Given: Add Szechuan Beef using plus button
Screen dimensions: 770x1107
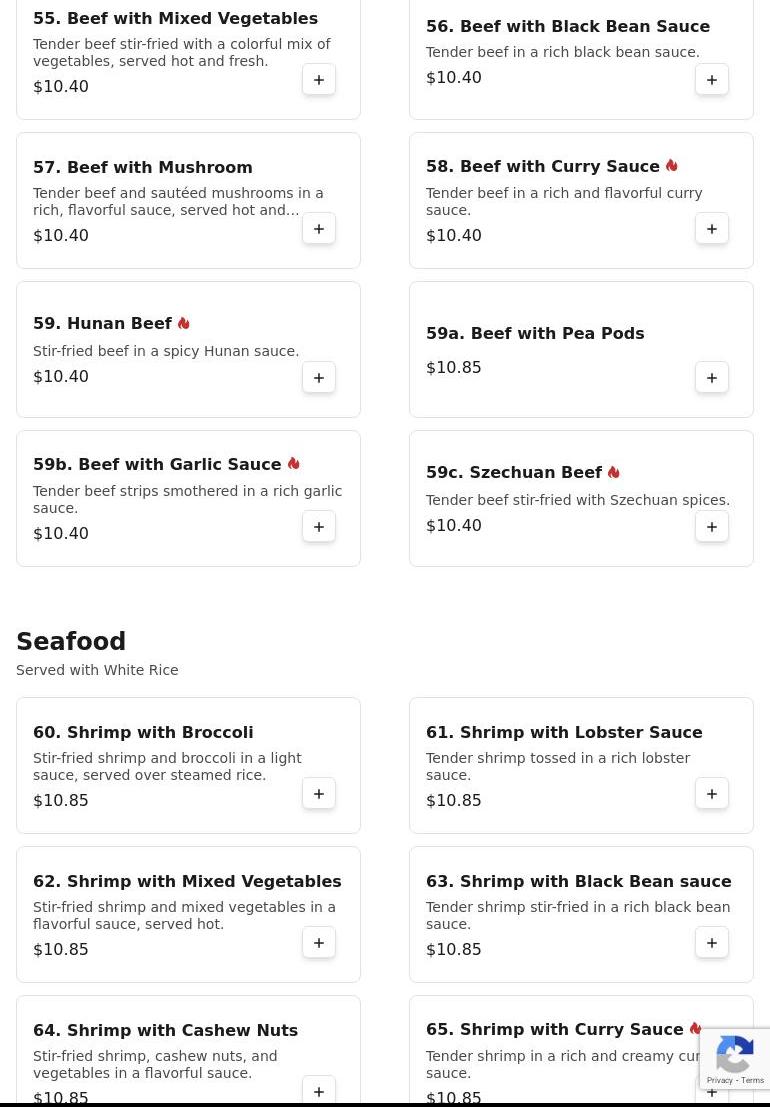Looking at the screenshot, I should click(x=711, y=527).
